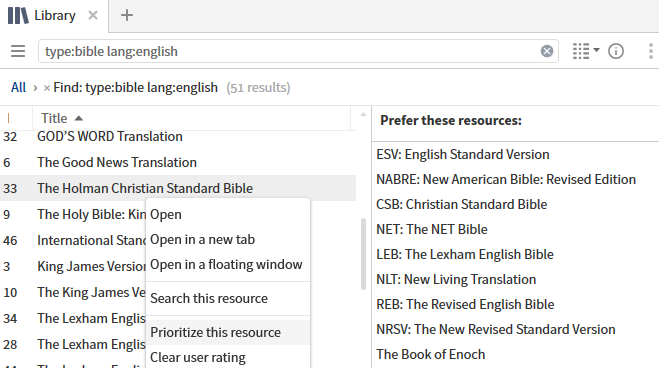659x368 pixels.
Task: Open the view mode dropdown
Action: [x=585, y=51]
